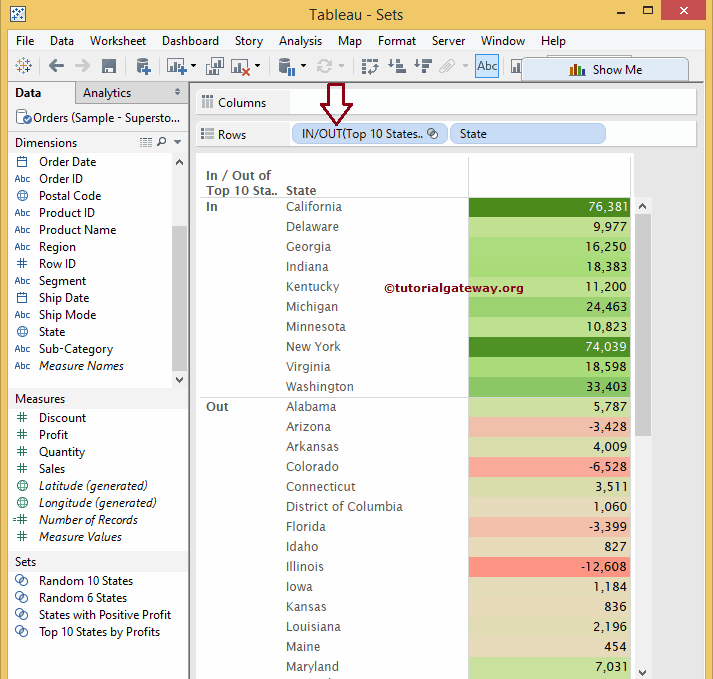713x679 pixels.
Task: Click the add new data source icon
Action: pos(143,67)
